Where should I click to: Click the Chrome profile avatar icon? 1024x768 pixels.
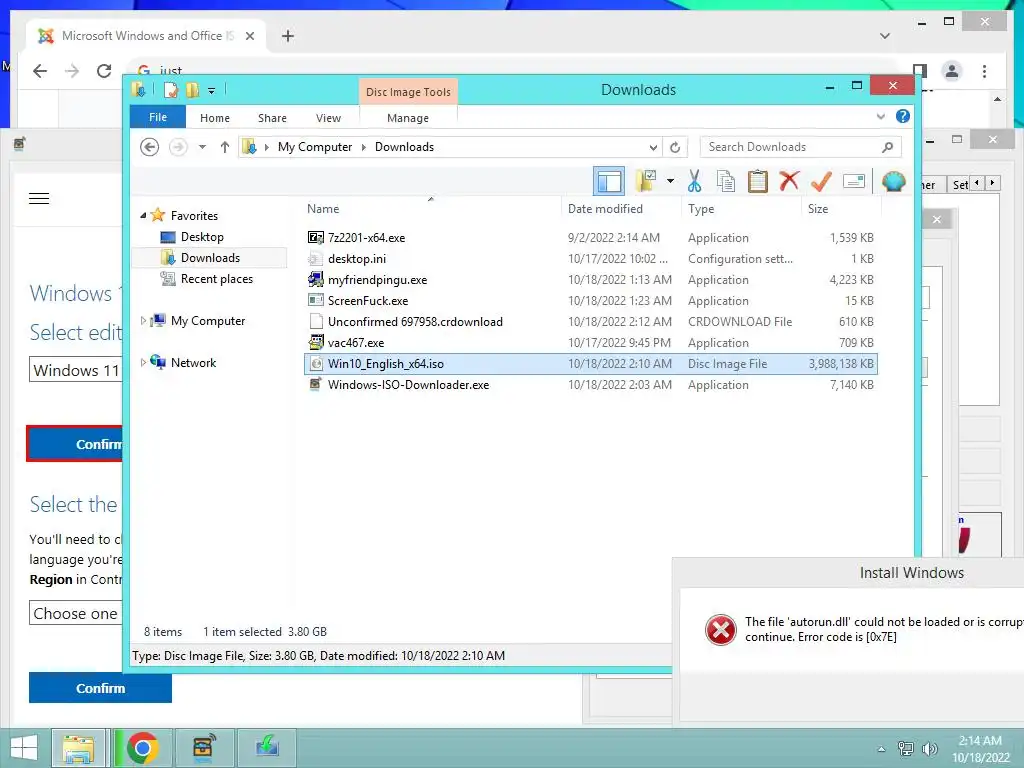(x=952, y=71)
